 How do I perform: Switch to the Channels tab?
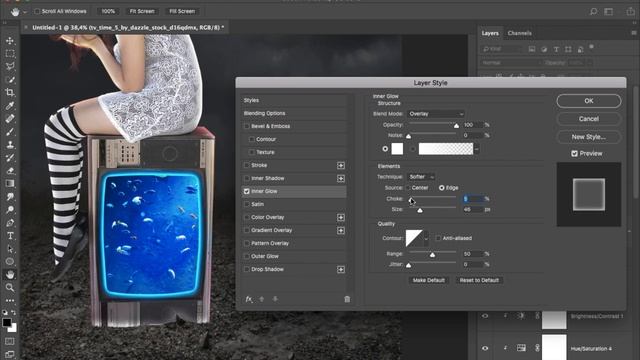pyautogui.click(x=520, y=33)
